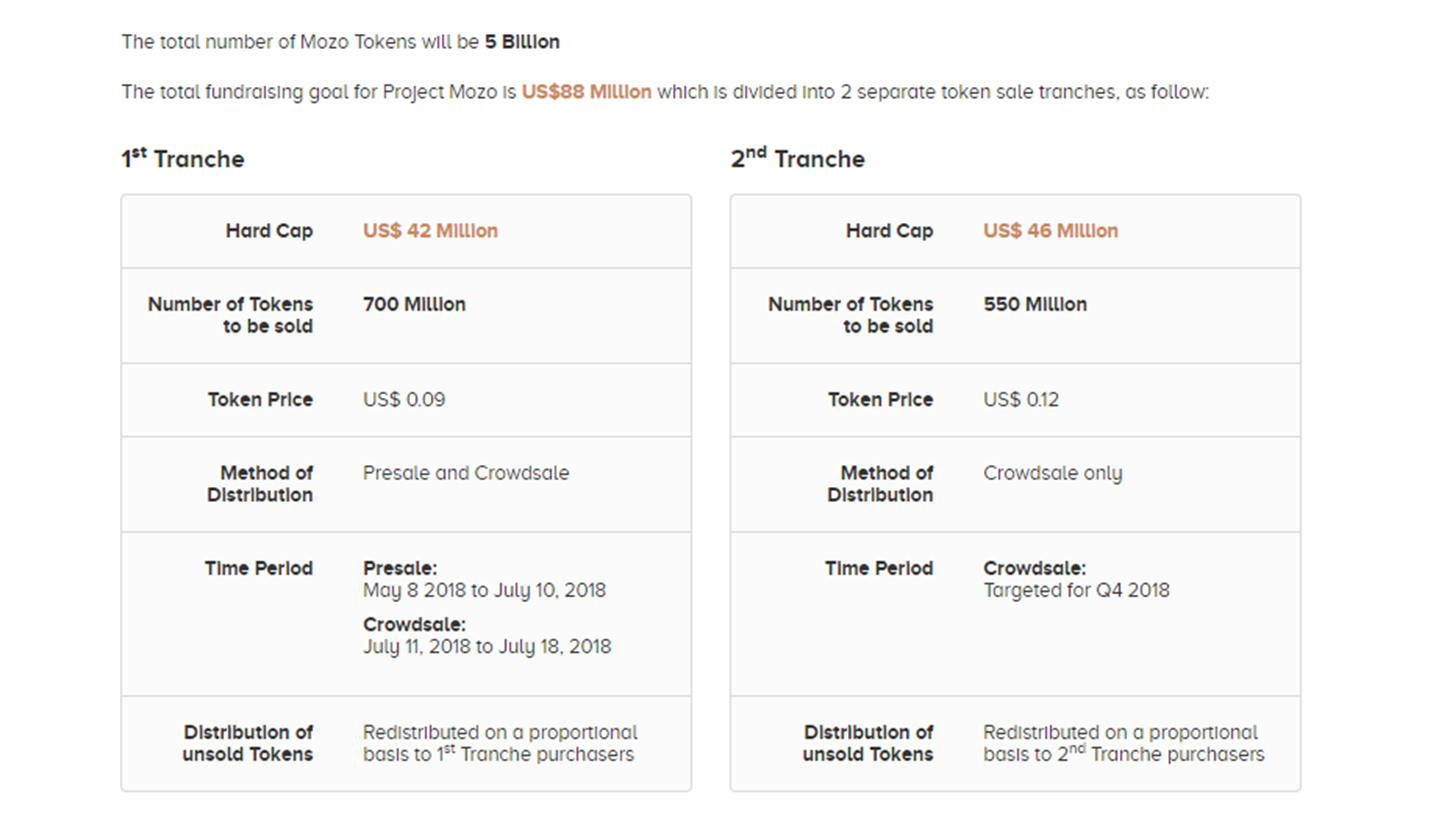Click the US$ 42 Million hard cap
1447x814 pixels.
click(430, 231)
